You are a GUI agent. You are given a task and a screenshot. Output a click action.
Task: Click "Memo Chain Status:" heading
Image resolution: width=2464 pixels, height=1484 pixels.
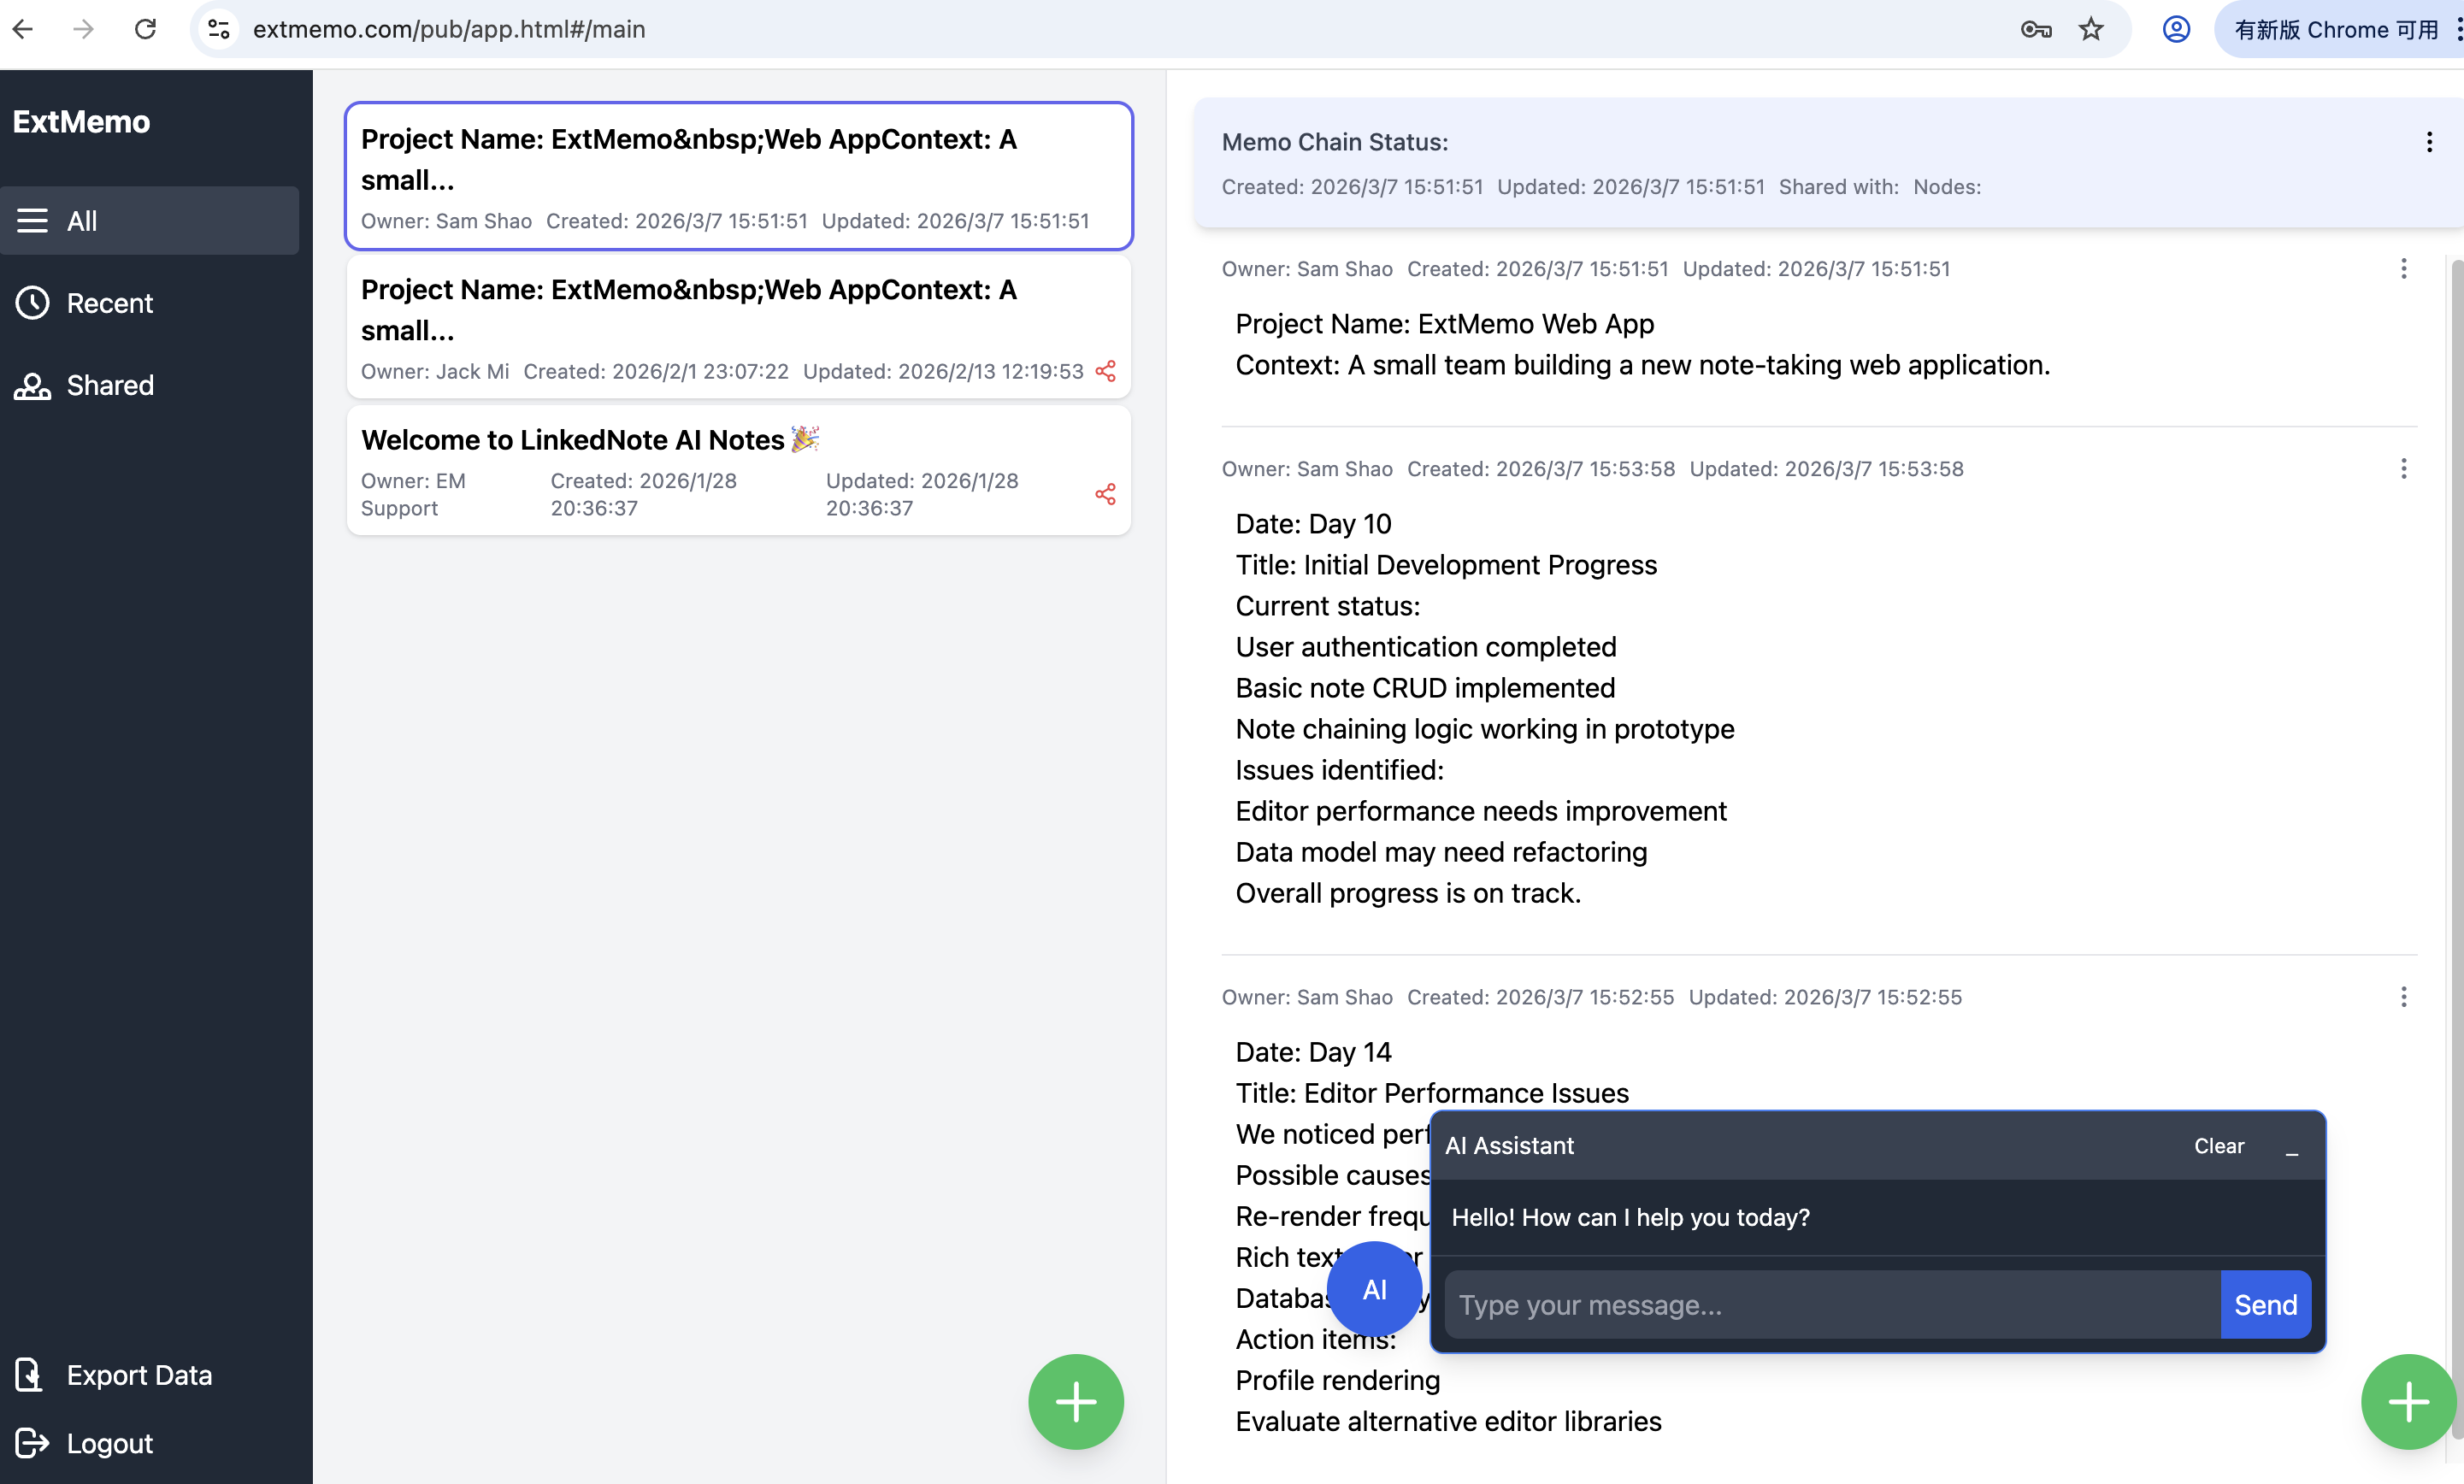(x=1335, y=142)
